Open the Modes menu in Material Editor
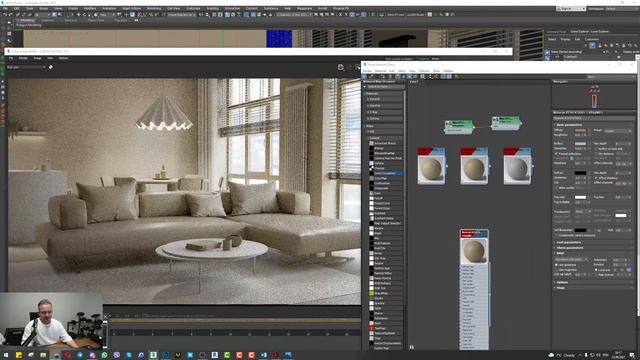Screen dimensions: 640x360 (x=367, y=71)
